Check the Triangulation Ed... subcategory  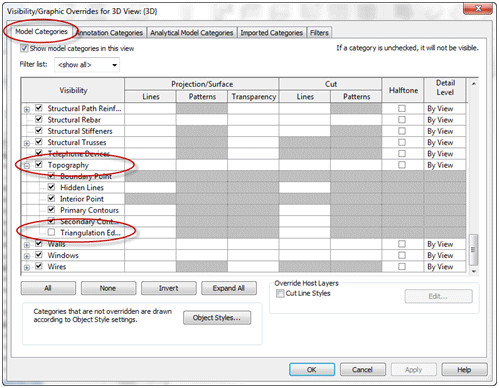[51, 232]
